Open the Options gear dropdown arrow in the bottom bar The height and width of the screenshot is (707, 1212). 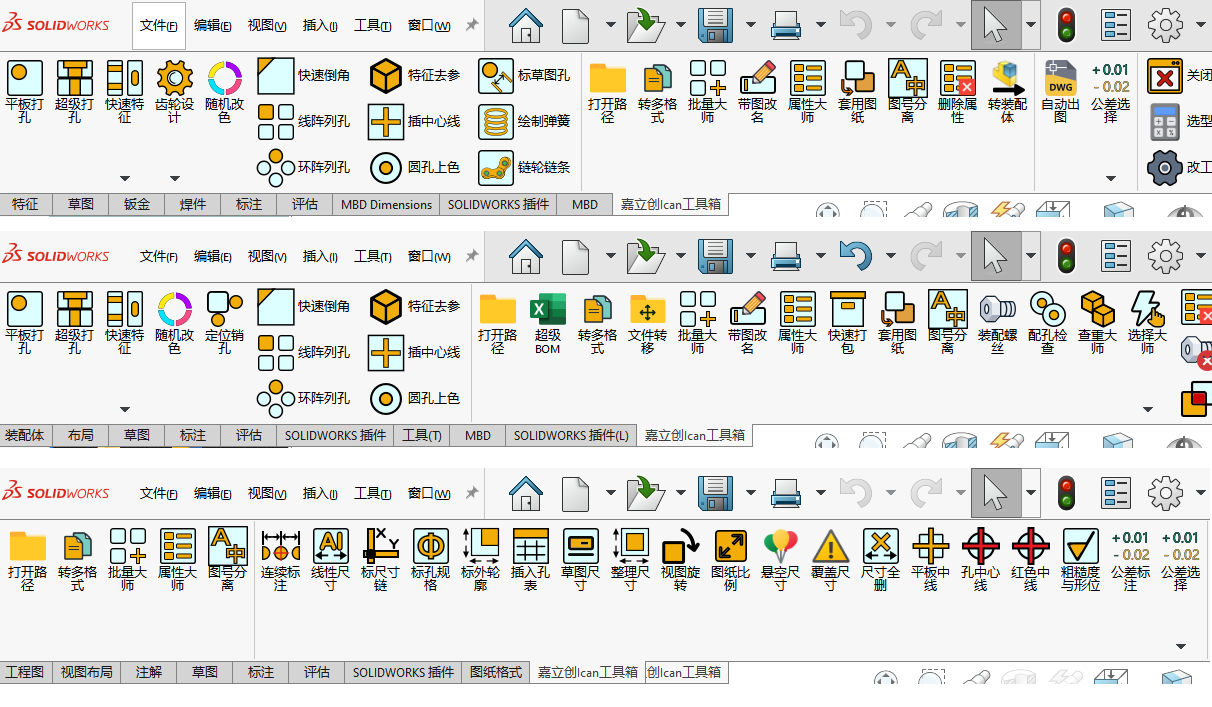point(1200,493)
